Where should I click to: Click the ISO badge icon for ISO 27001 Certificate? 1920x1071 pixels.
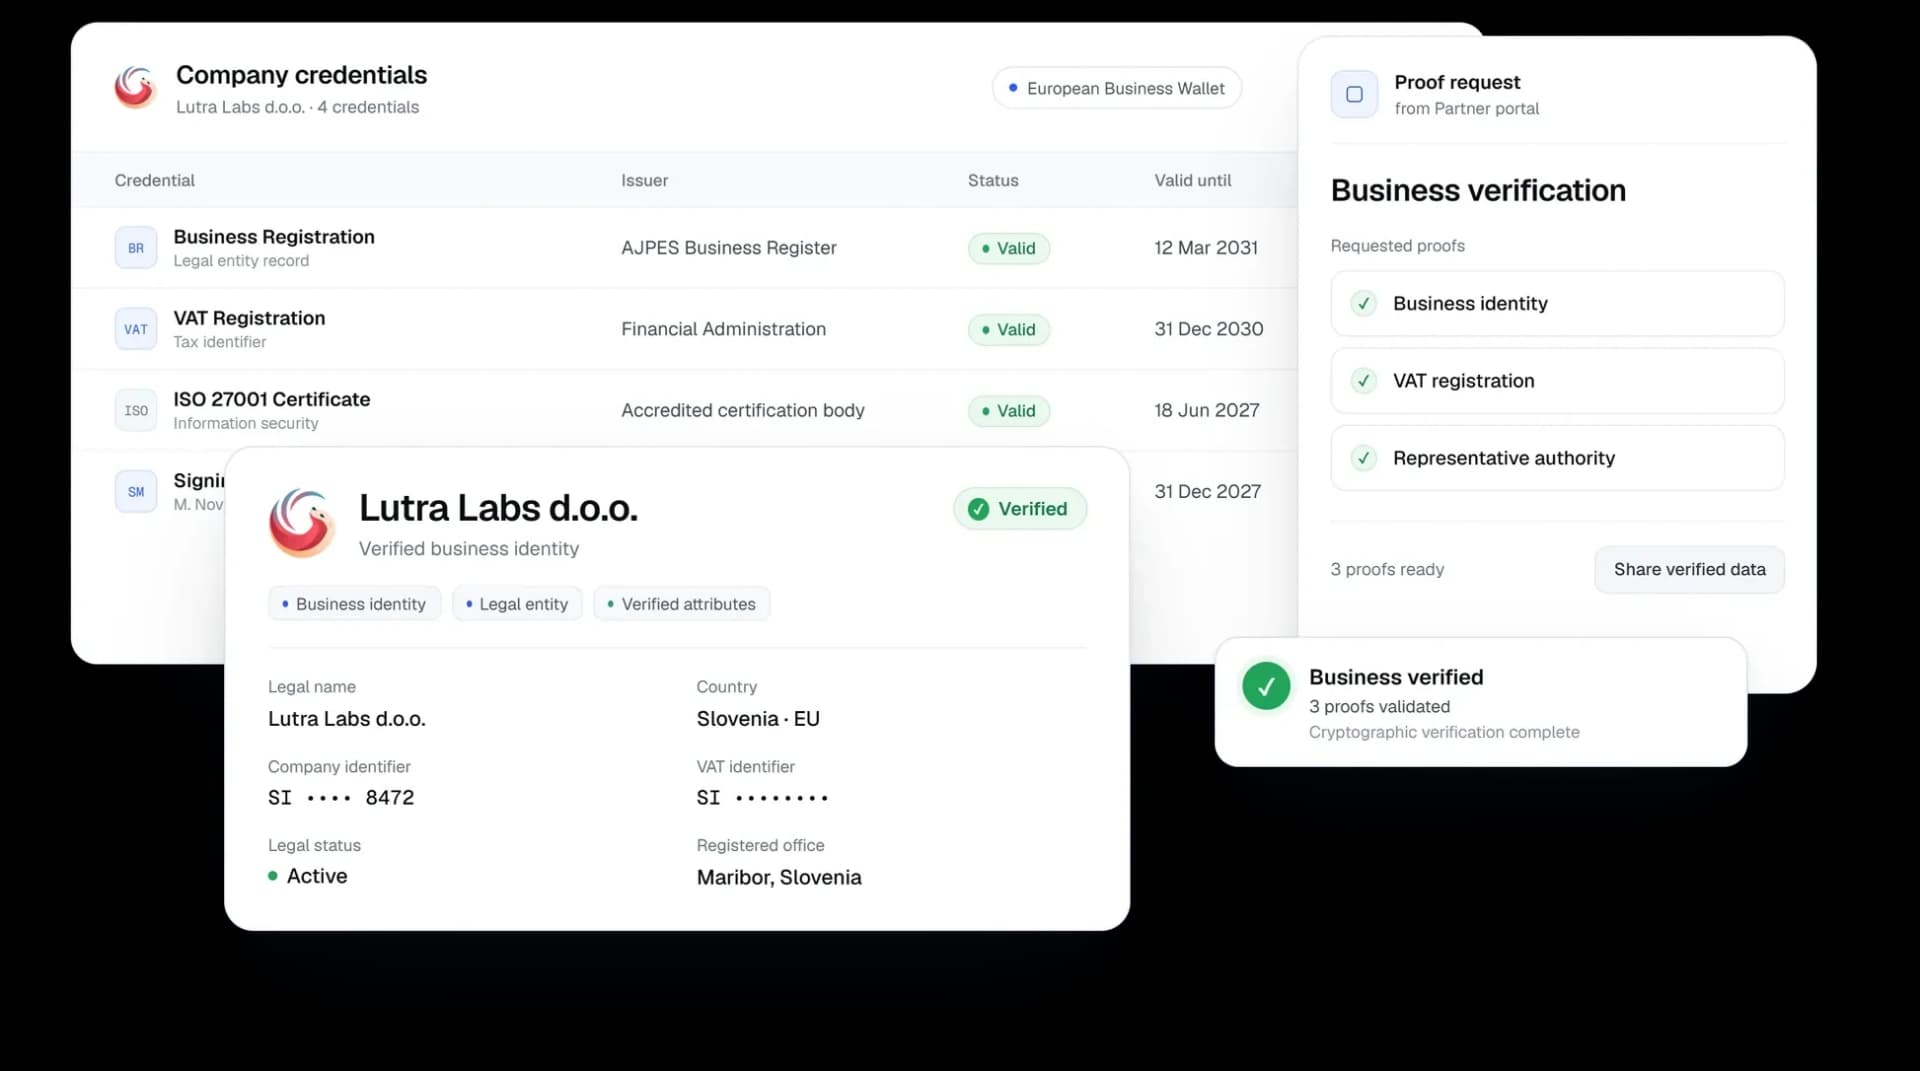click(136, 410)
